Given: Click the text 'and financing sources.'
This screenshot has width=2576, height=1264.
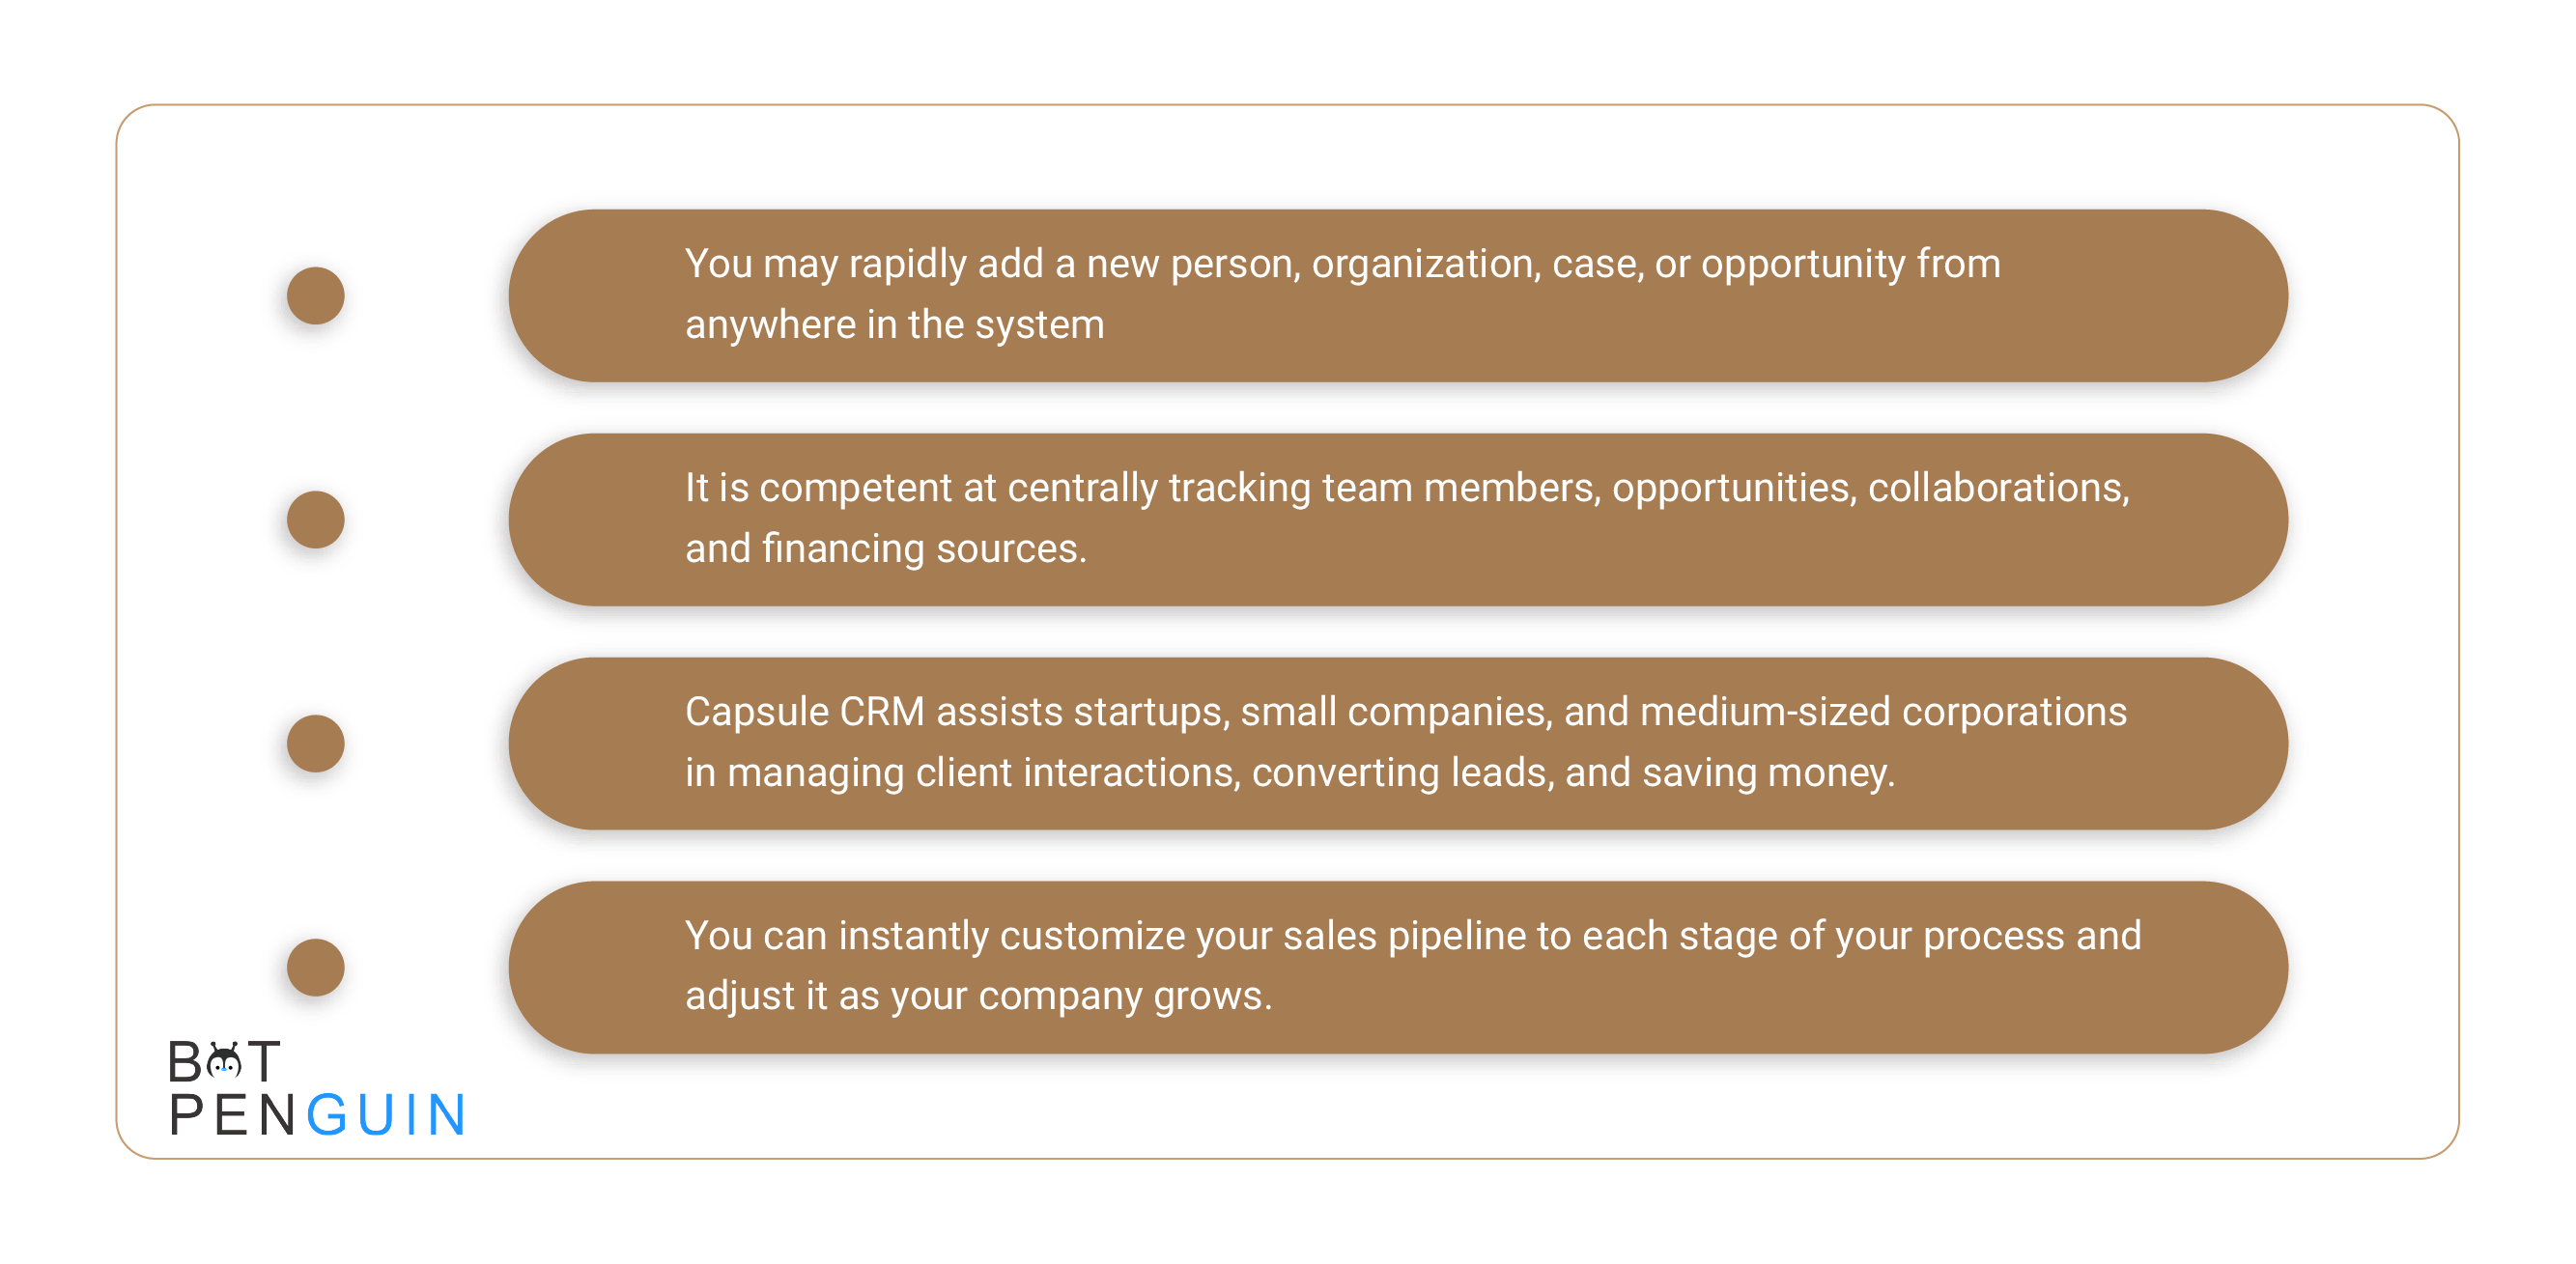Looking at the screenshot, I should point(885,549).
